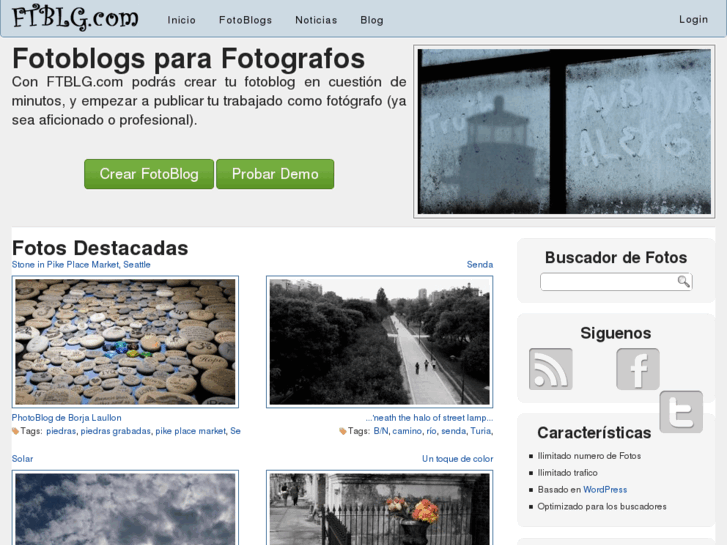Screen dimensions: 727x545
Task: Open the Facebook icon under Siguenos
Action: click(638, 369)
